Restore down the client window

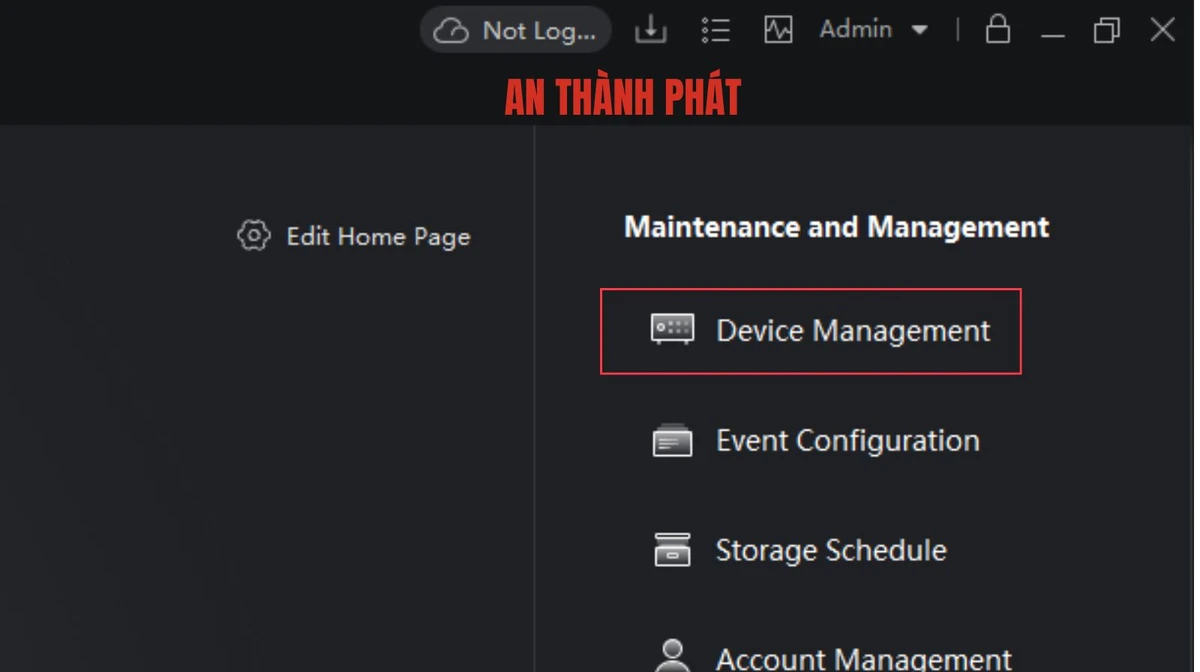pyautogui.click(x=1106, y=30)
